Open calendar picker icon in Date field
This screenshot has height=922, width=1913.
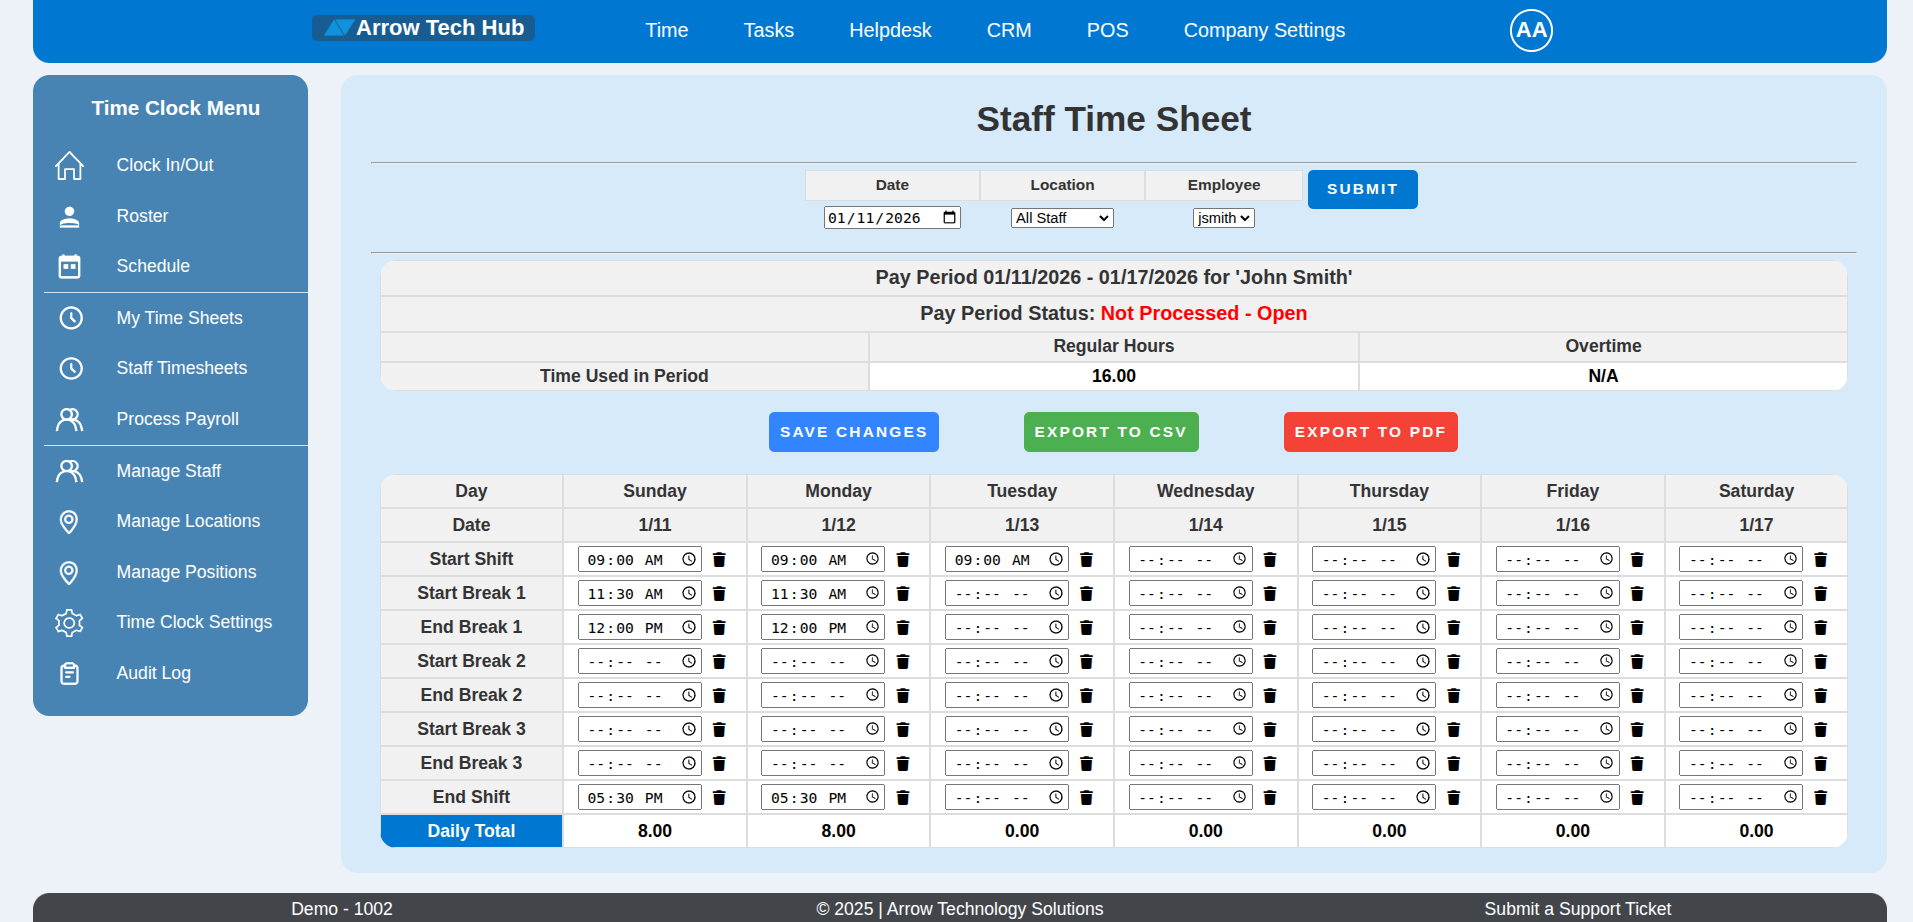949,218
